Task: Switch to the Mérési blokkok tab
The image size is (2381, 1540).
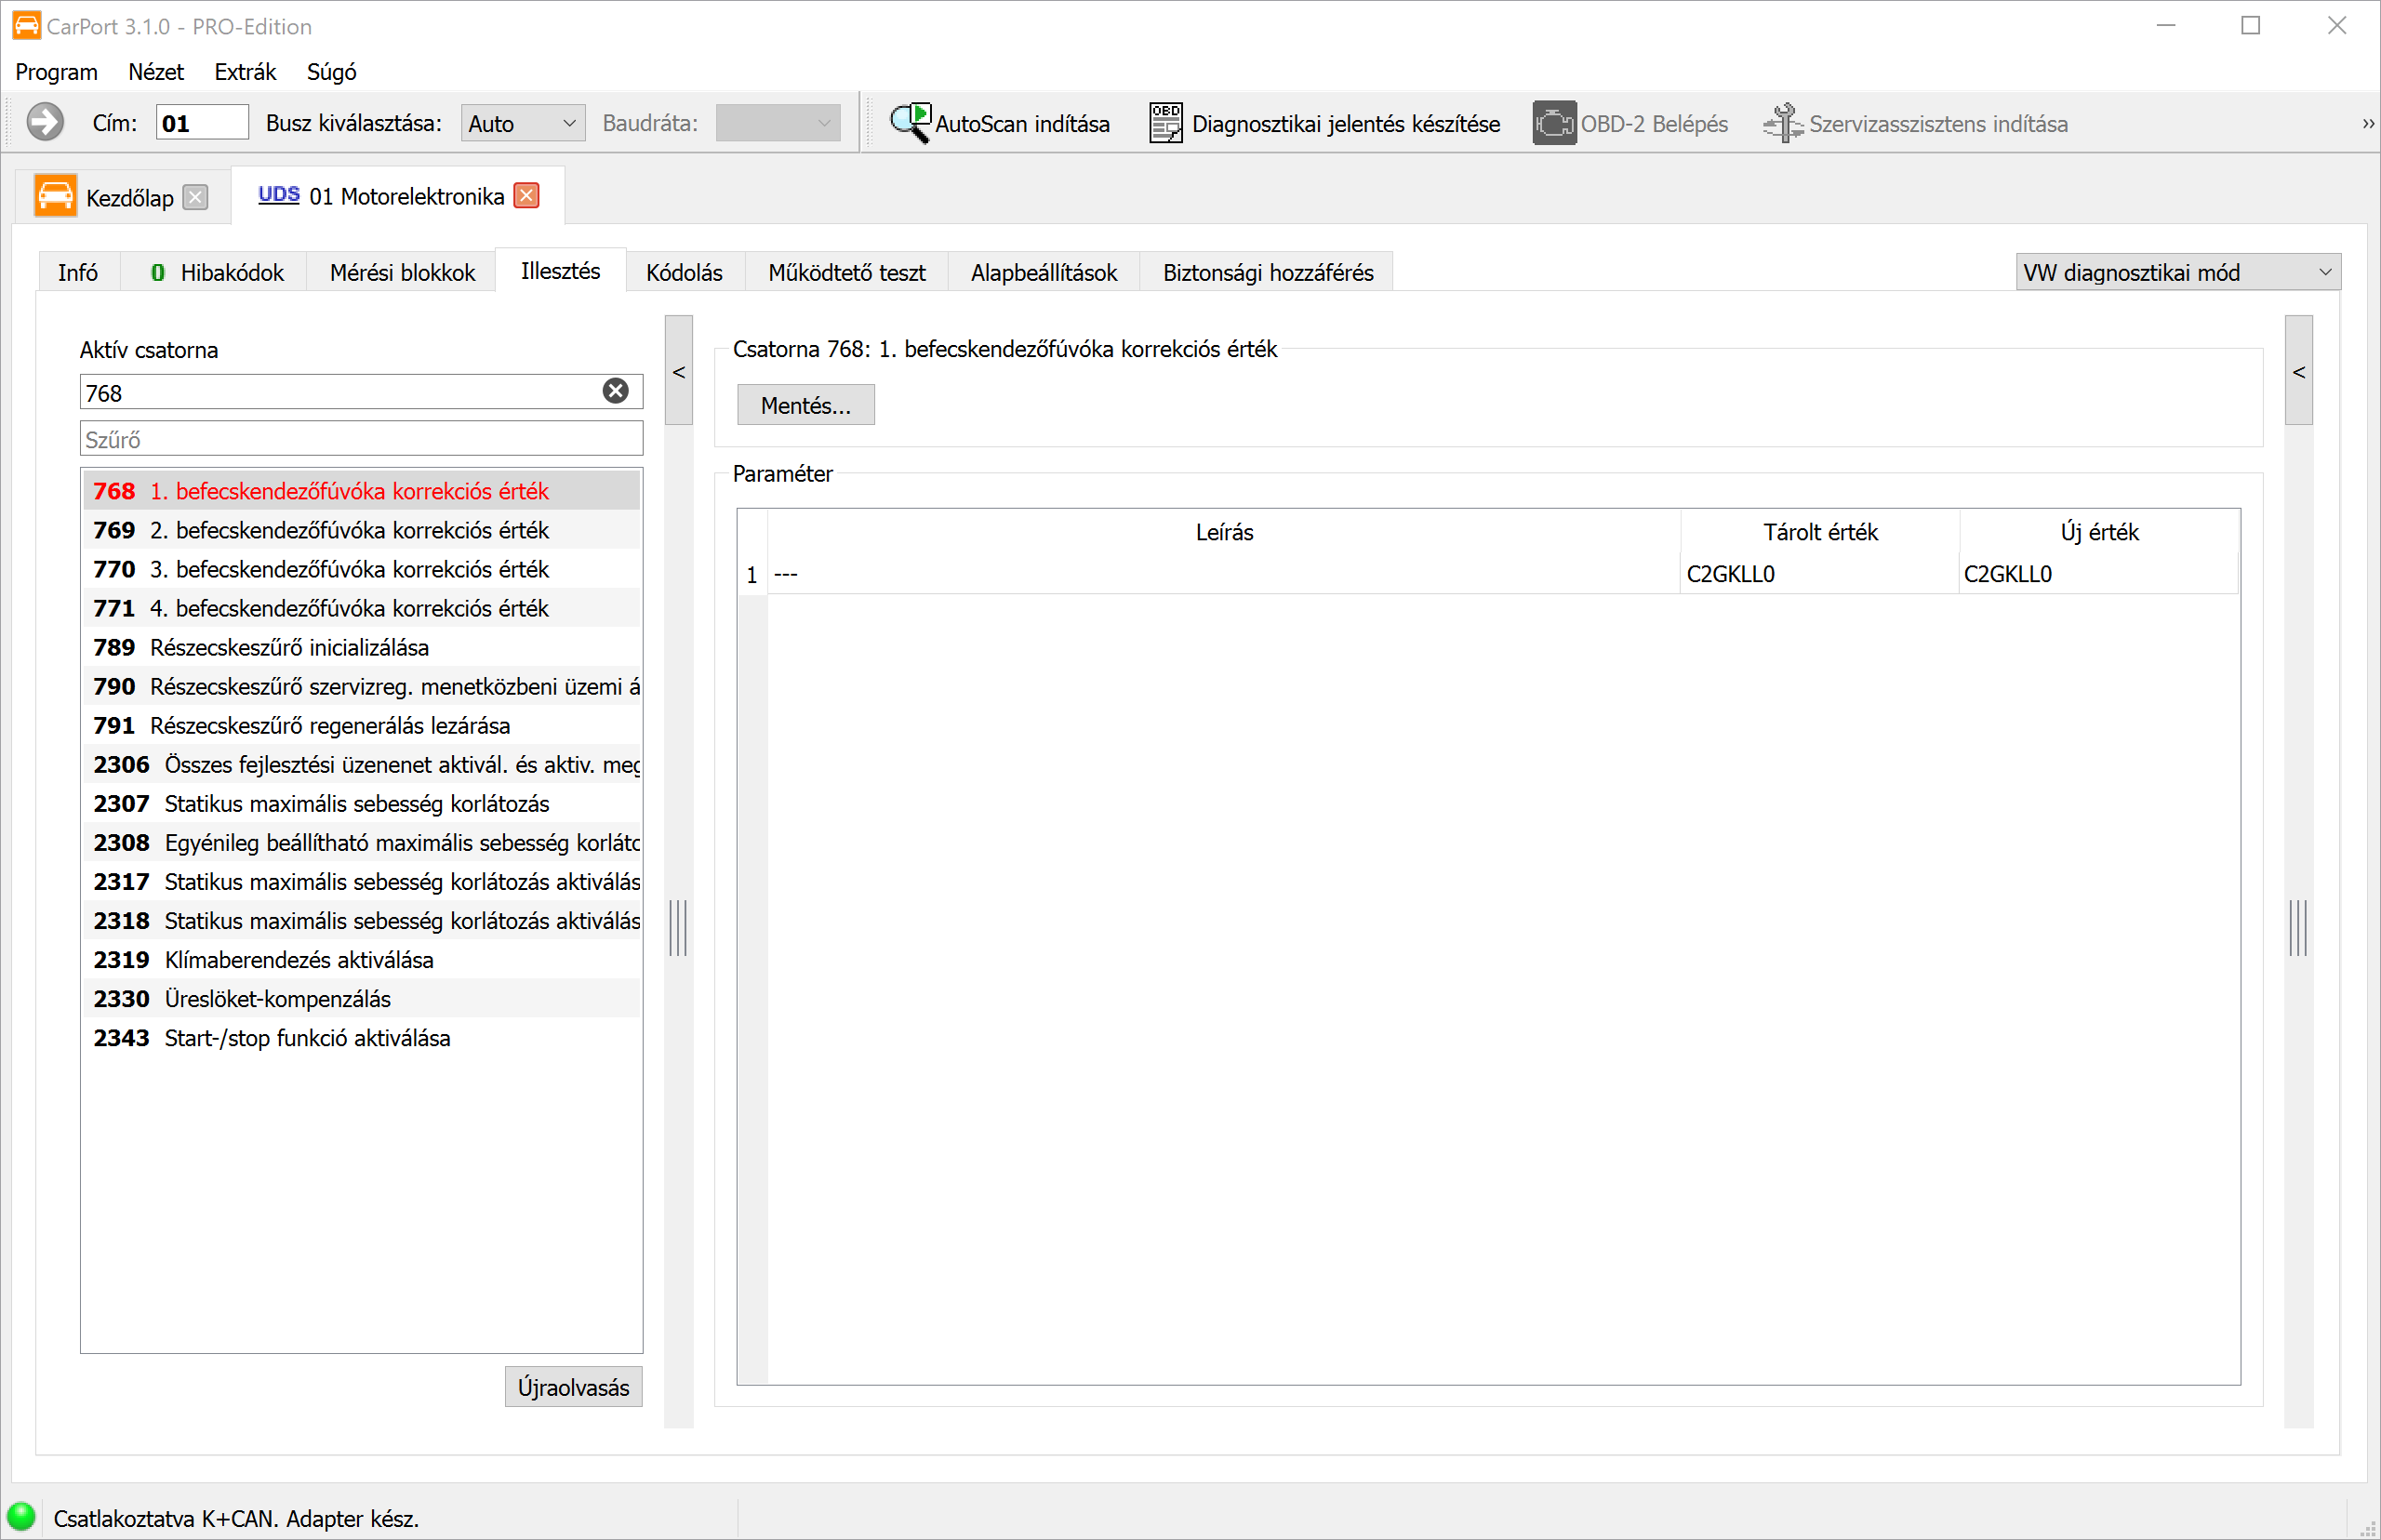Action: [402, 272]
